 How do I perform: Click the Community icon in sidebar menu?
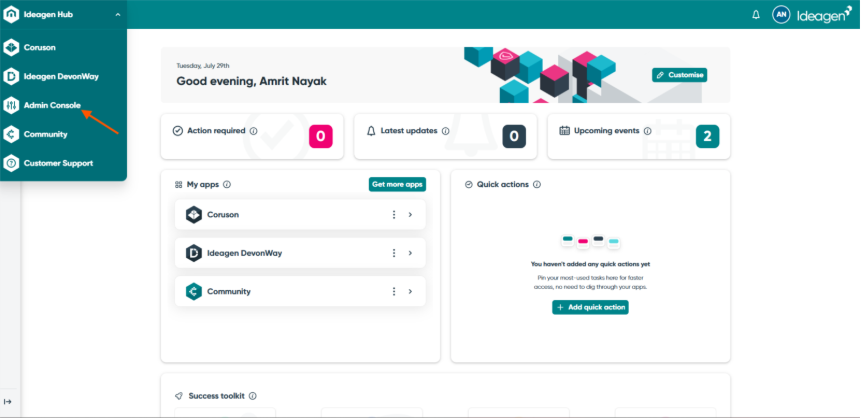11,134
